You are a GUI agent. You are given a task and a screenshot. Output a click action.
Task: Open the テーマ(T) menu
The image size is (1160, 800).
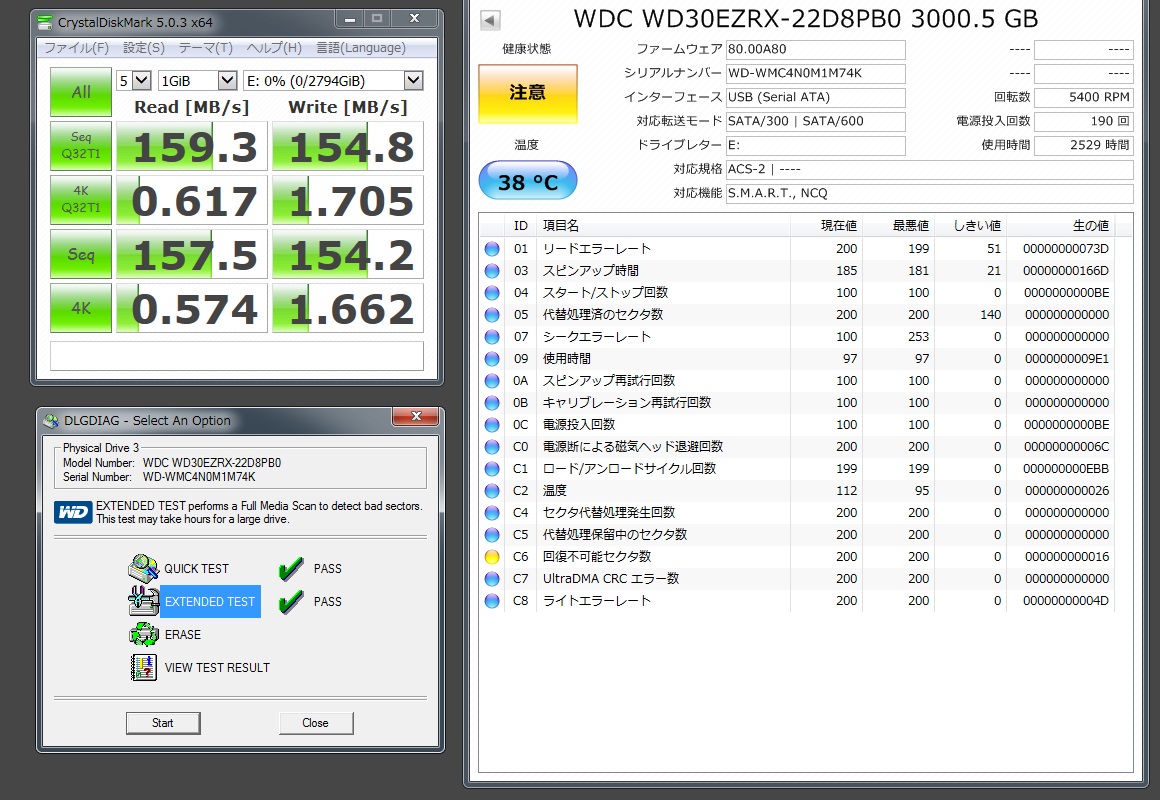click(206, 48)
